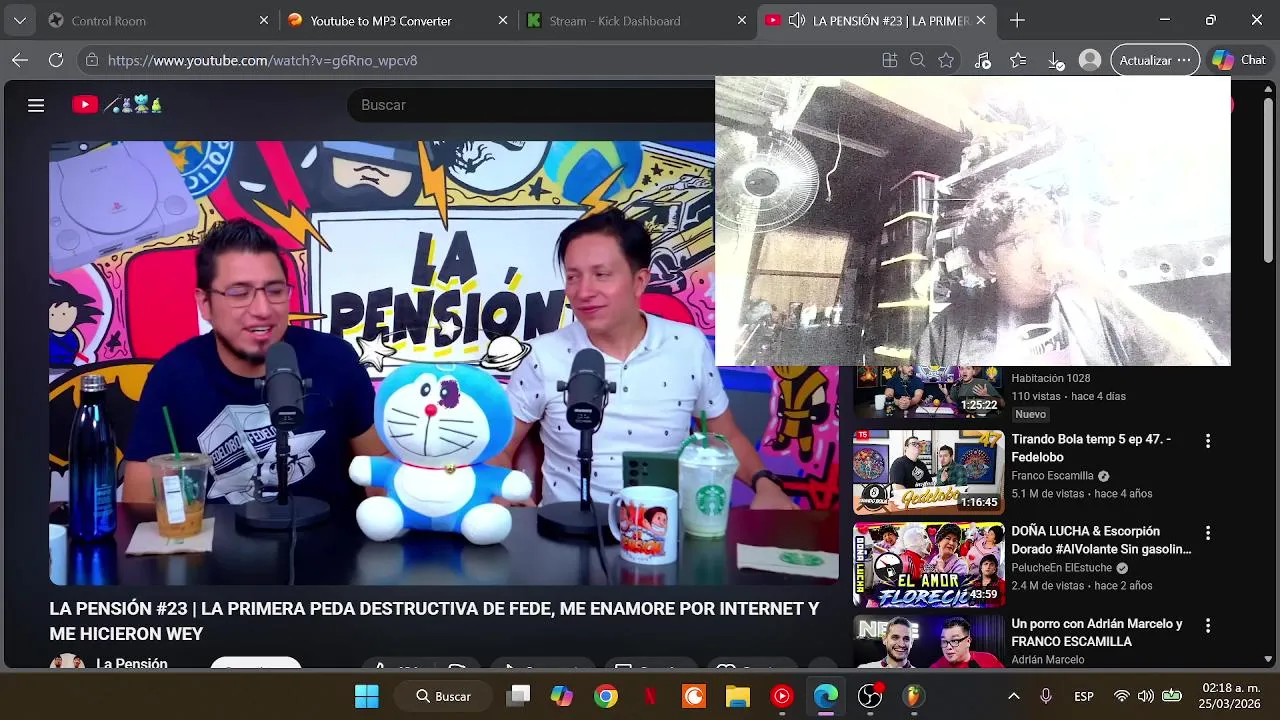
Task: Open the DOÑA LUCHA & Escorpión Dorado thumbnail
Action: pyautogui.click(x=928, y=564)
